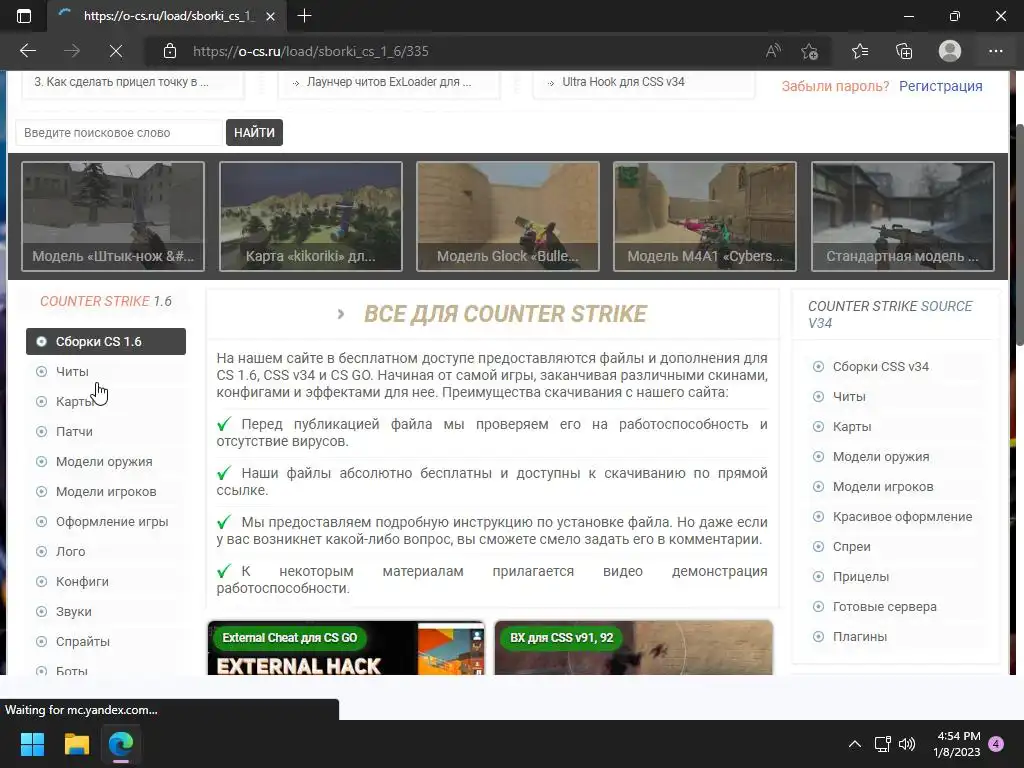Viewport: 1024px width, 768px height.
Task: Open Спреи menu item
Action: point(851,547)
